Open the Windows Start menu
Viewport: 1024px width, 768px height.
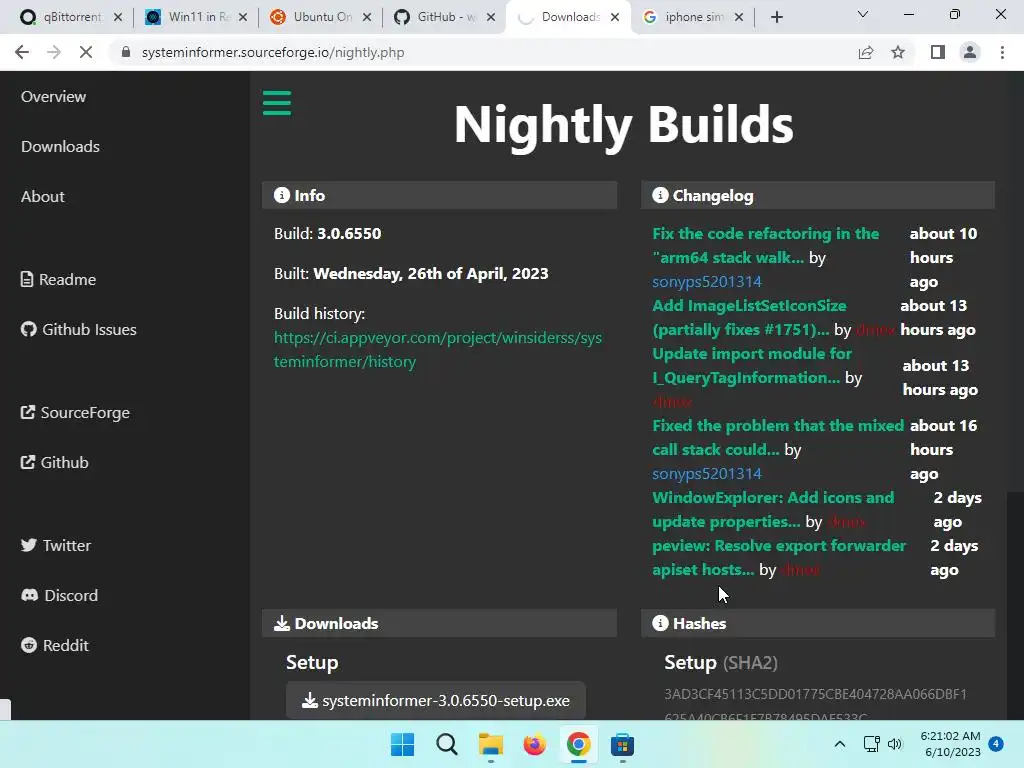click(x=402, y=744)
